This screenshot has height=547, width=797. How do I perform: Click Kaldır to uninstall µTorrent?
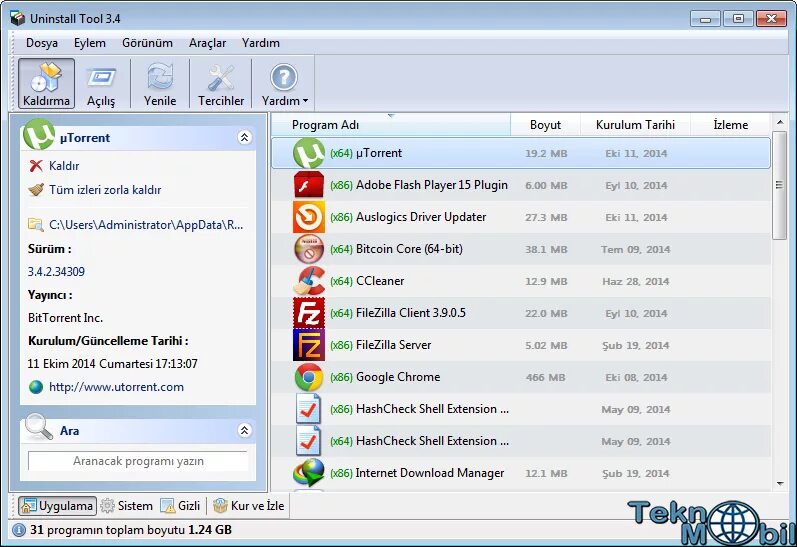tap(64, 166)
